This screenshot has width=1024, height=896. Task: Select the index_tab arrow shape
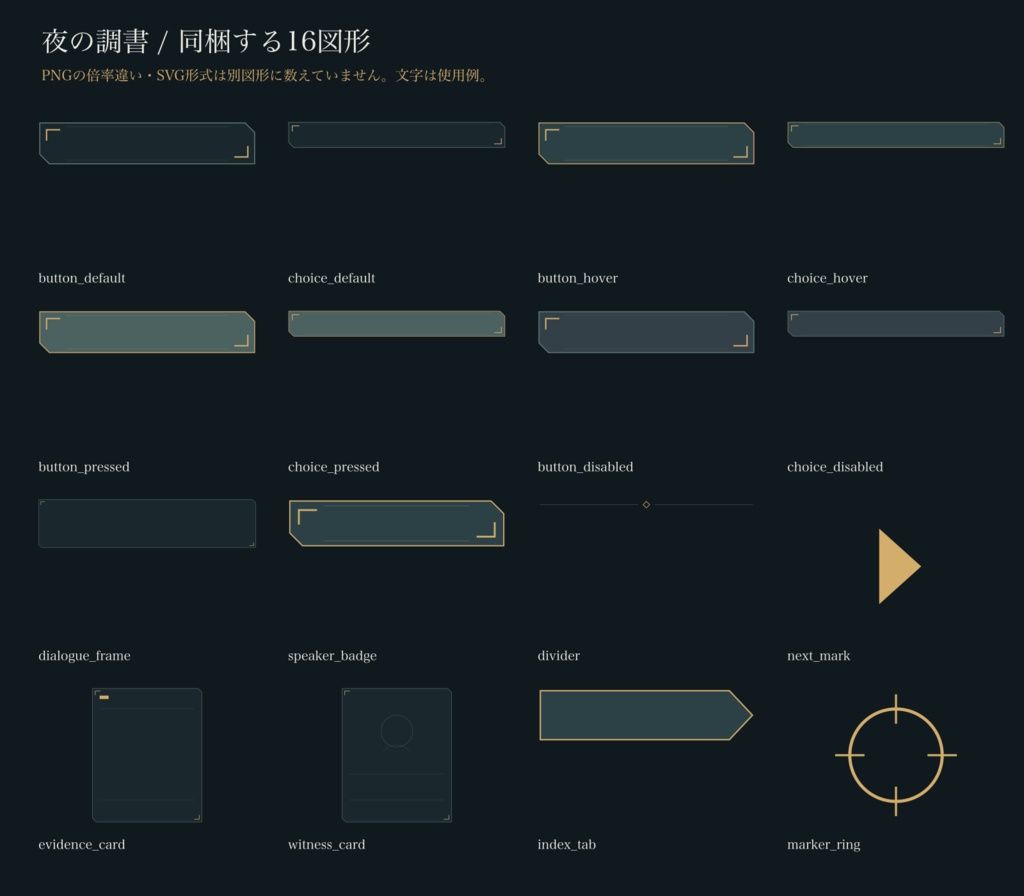646,715
